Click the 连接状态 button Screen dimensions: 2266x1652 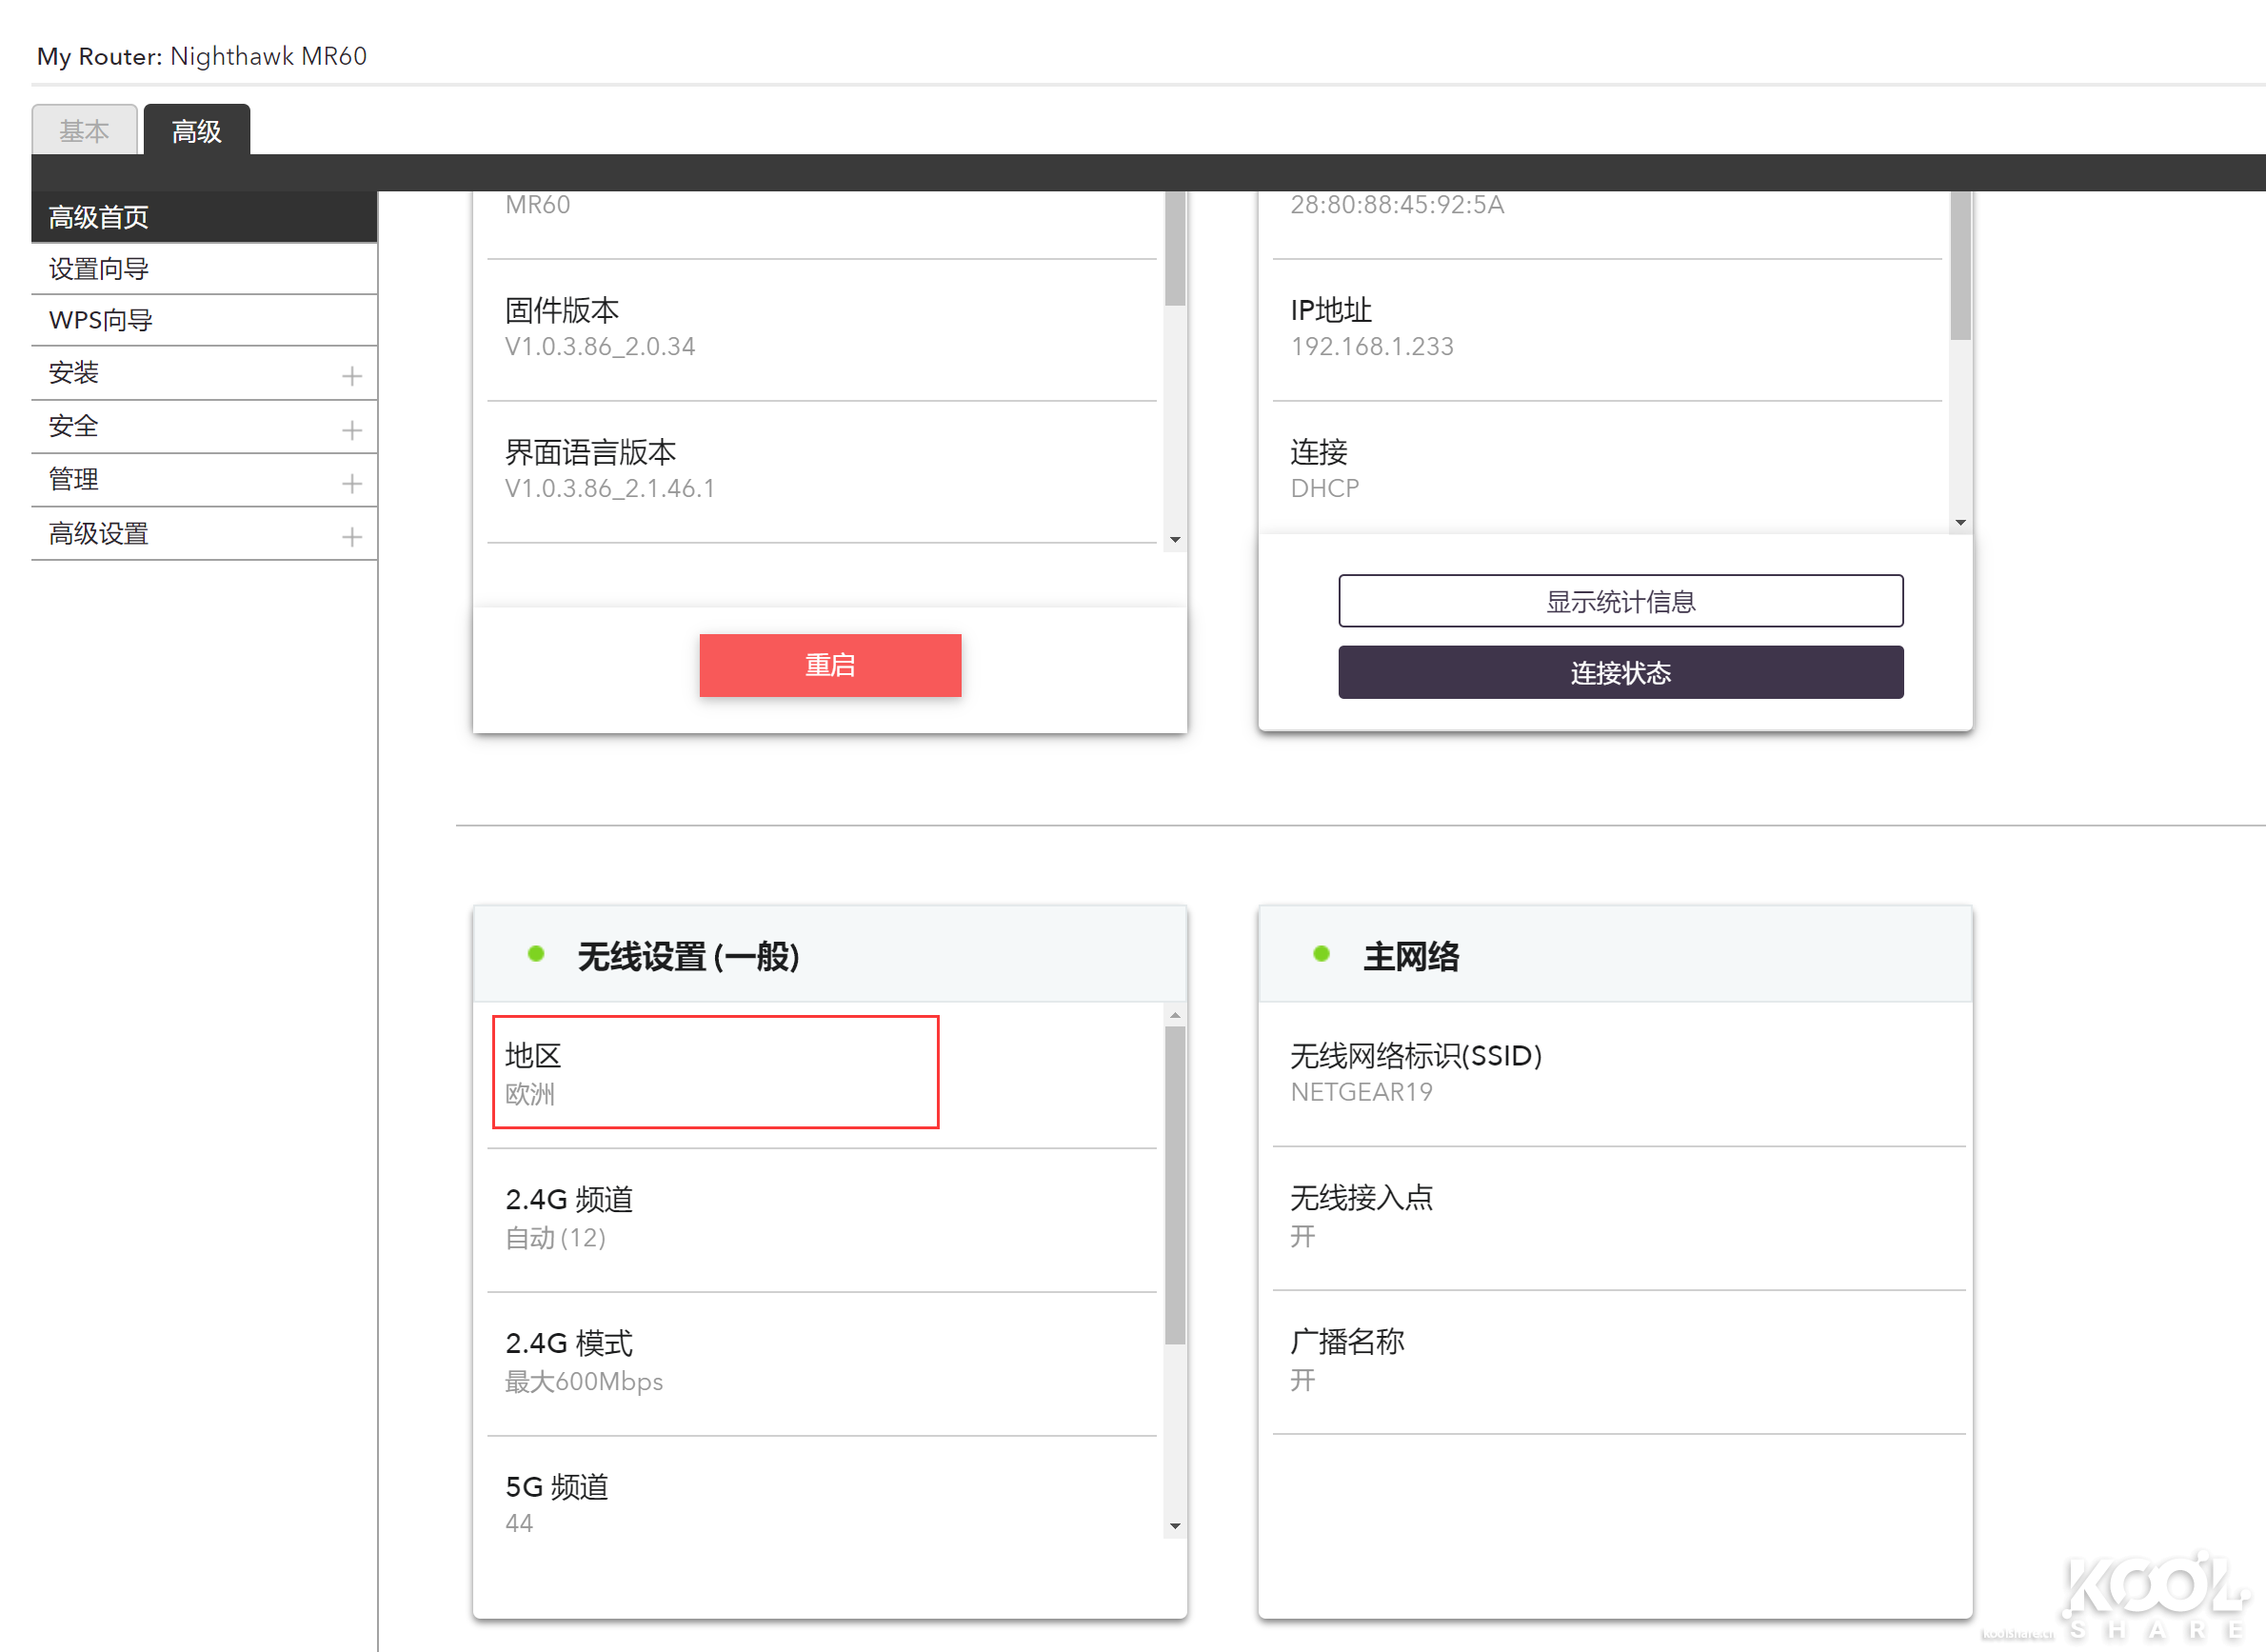[x=1620, y=672]
